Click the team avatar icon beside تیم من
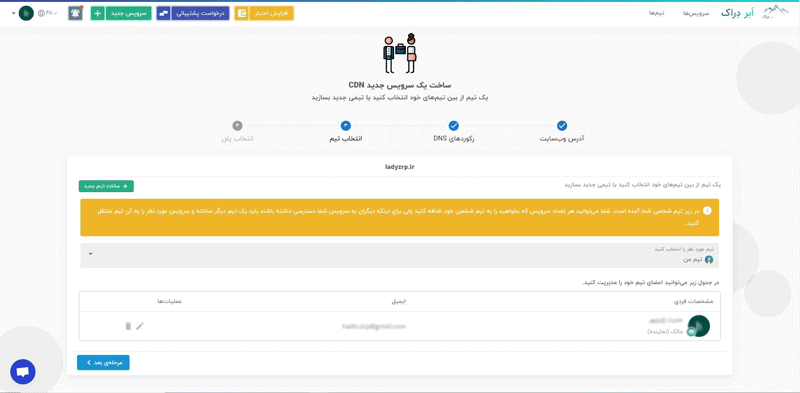This screenshot has height=393, width=800. (709, 259)
